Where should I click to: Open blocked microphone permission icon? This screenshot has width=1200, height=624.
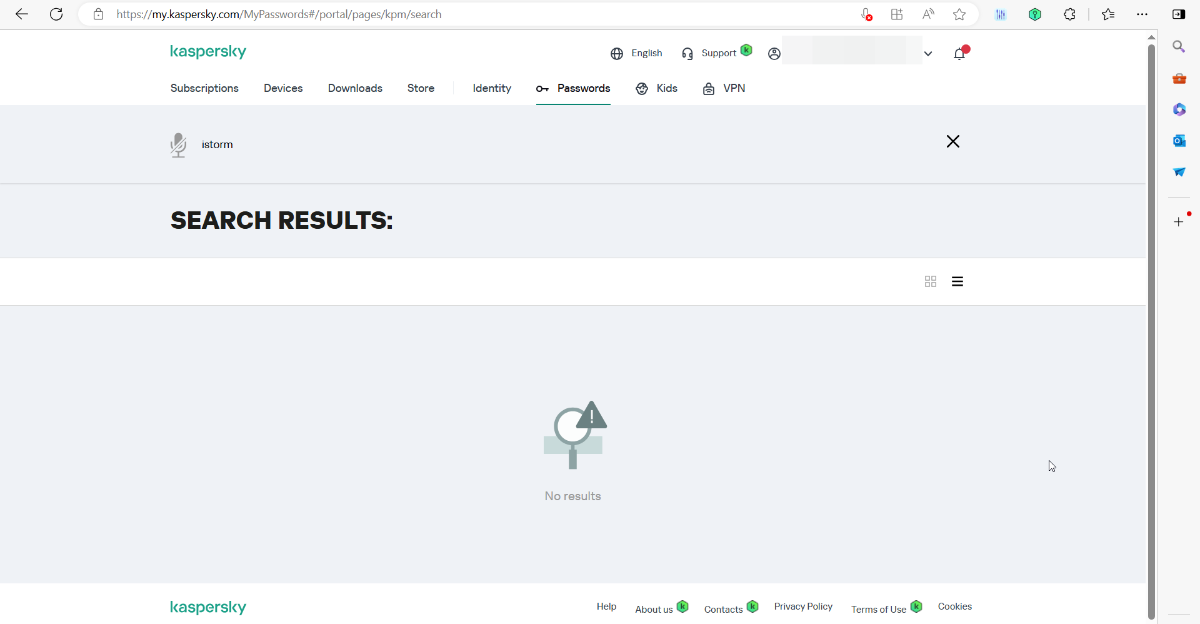[x=867, y=15]
